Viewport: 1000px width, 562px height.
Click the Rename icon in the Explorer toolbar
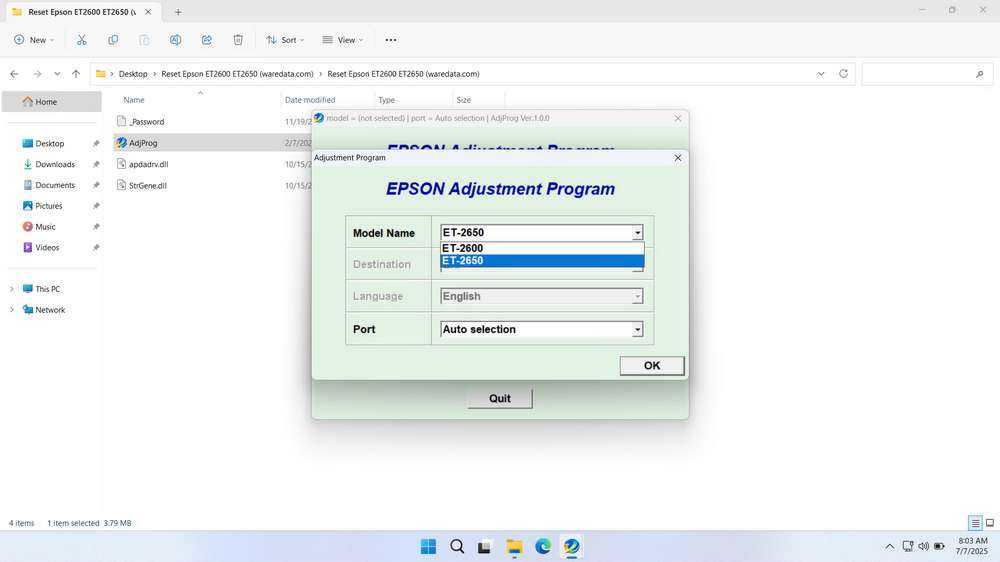coord(175,40)
